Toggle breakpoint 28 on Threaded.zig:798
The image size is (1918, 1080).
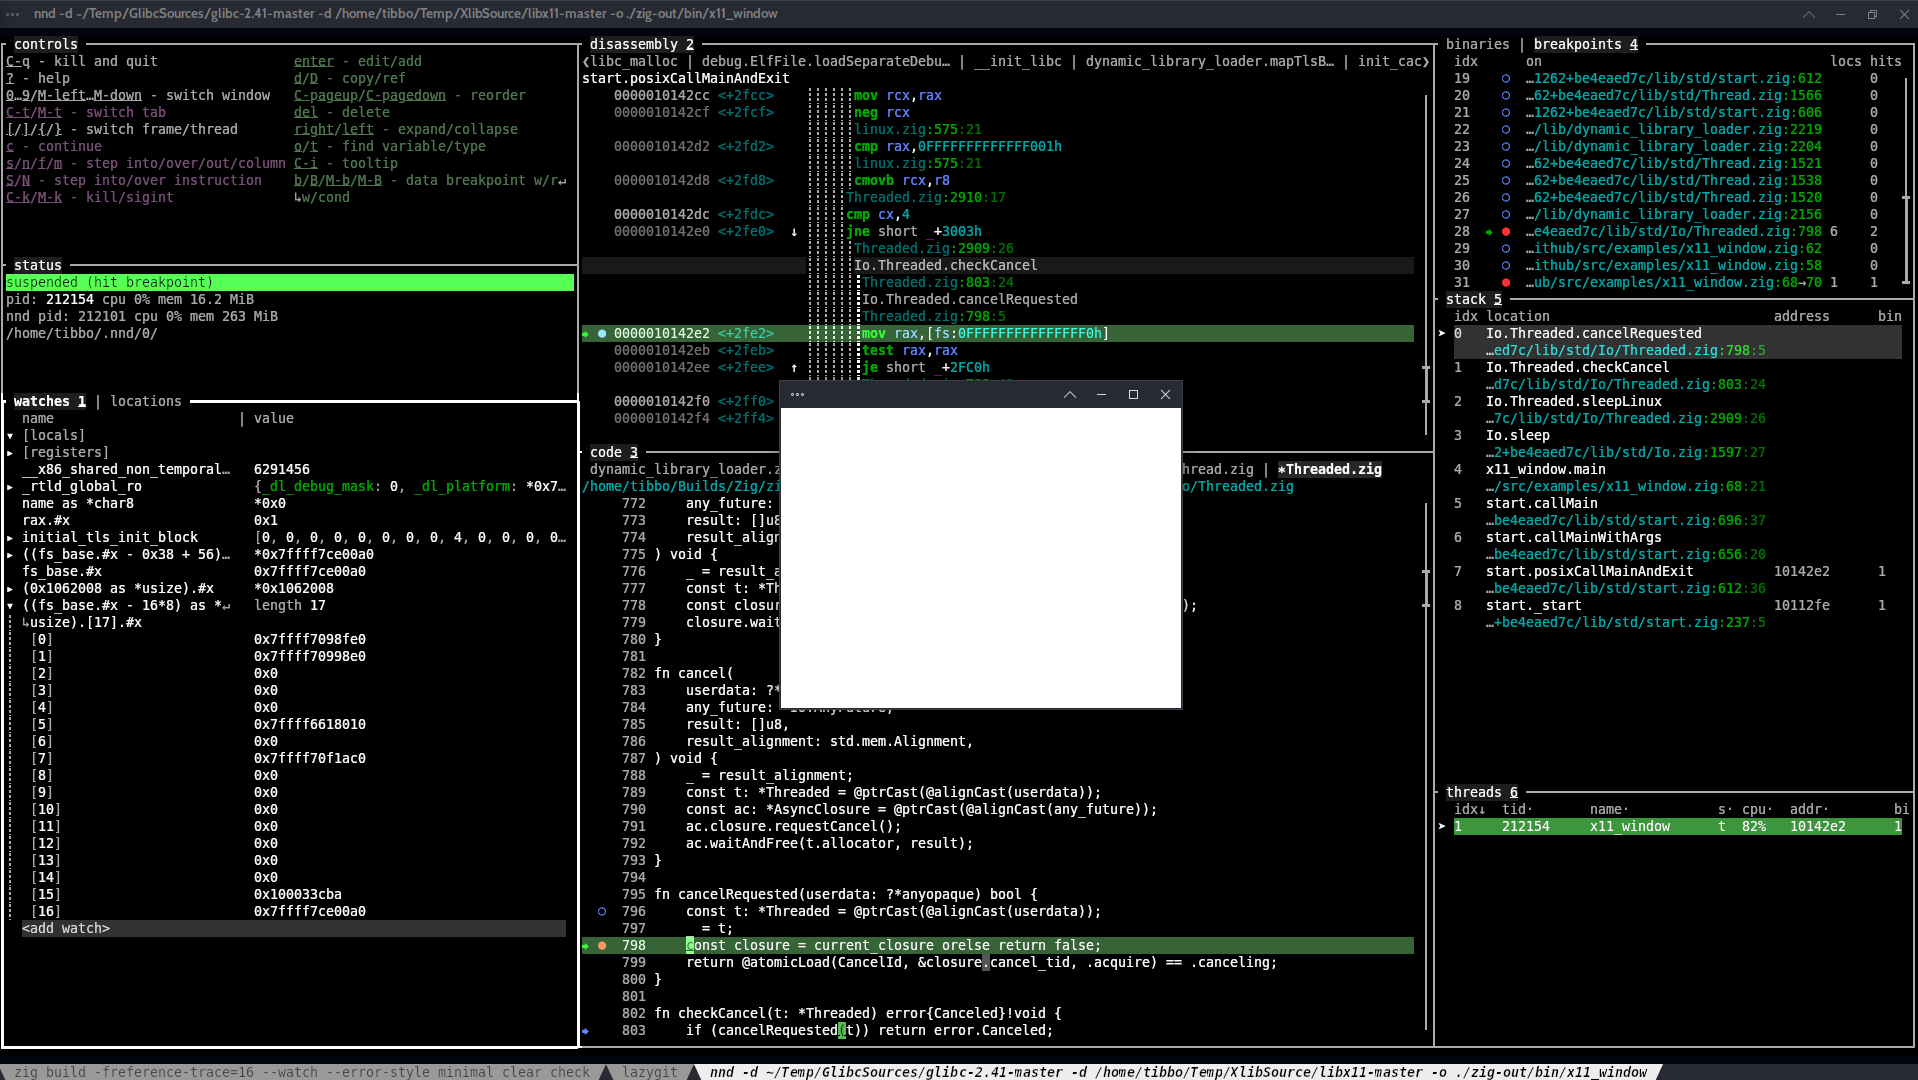pyautogui.click(x=1506, y=231)
